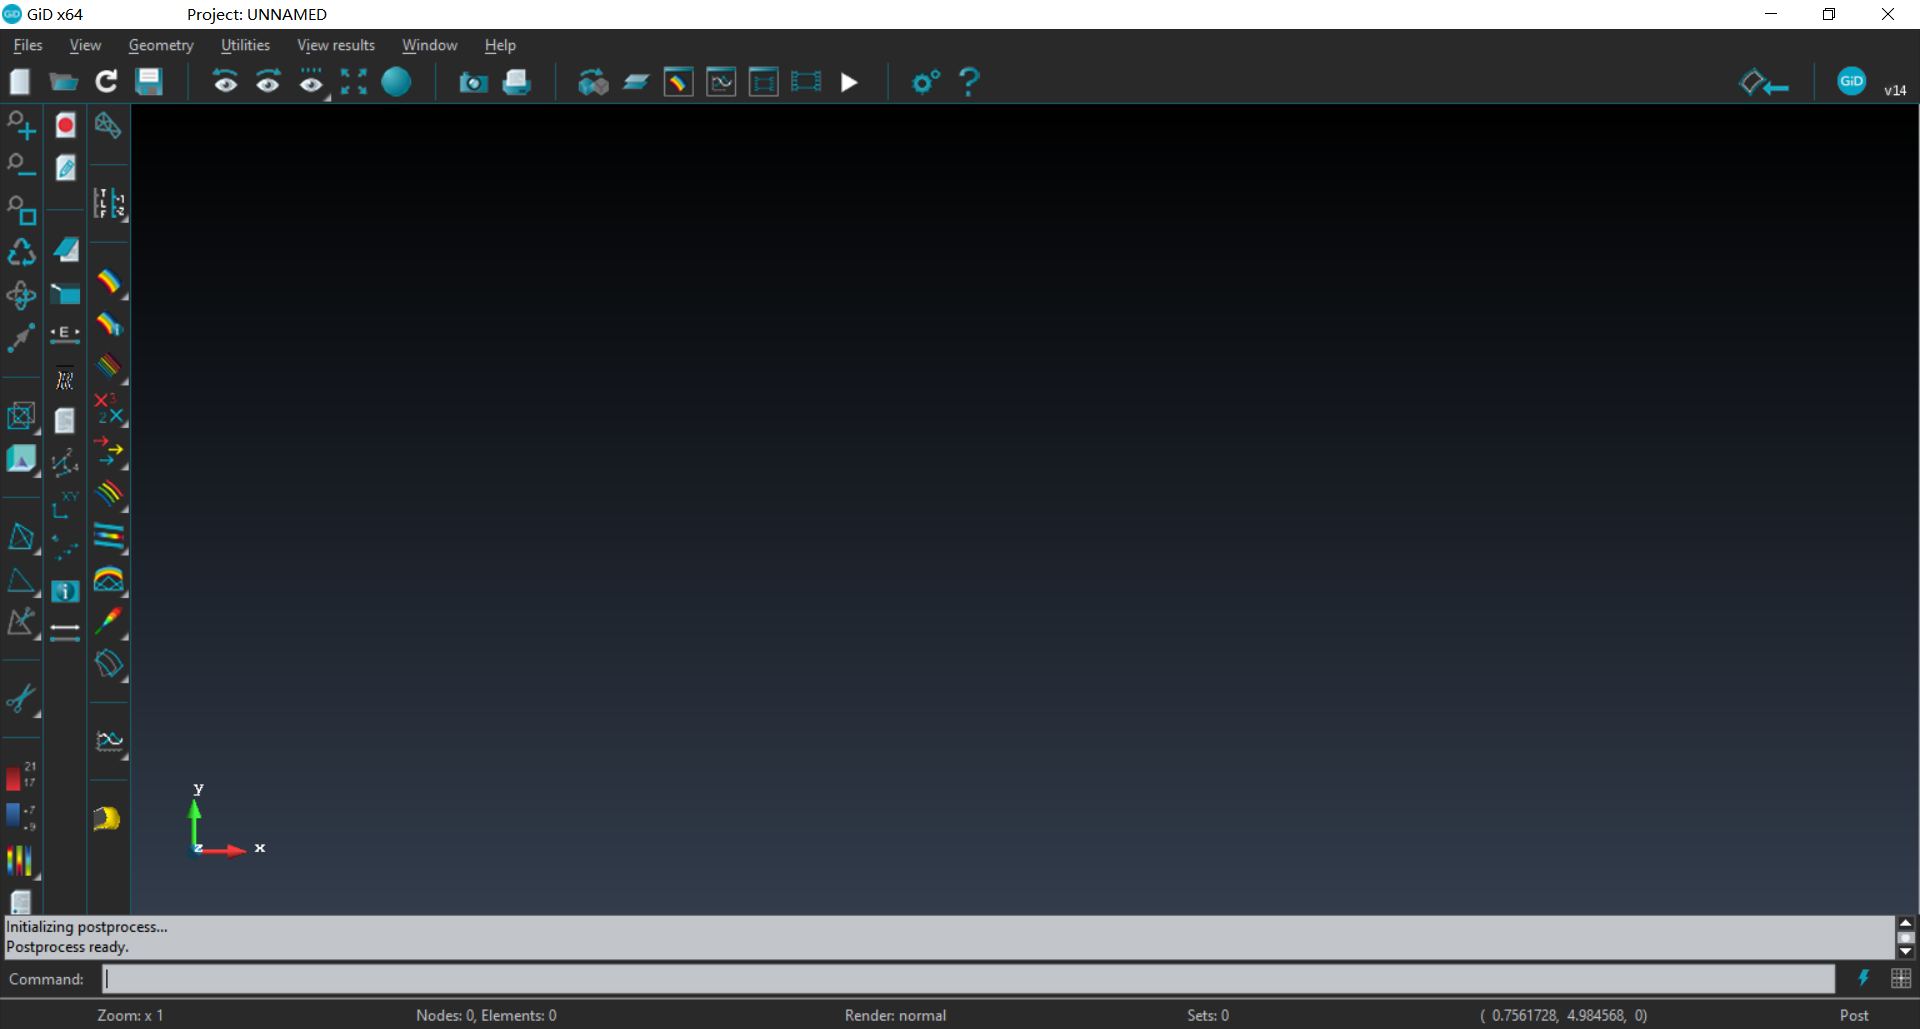
Task: Click the question mark help icon
Action: point(969,82)
